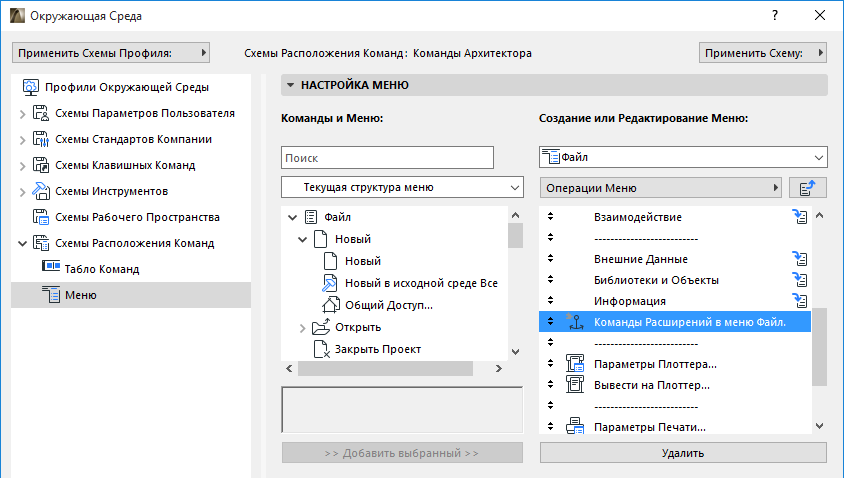The width and height of the screenshot is (844, 478).
Task: Click the Поиск search field
Action: (387, 157)
